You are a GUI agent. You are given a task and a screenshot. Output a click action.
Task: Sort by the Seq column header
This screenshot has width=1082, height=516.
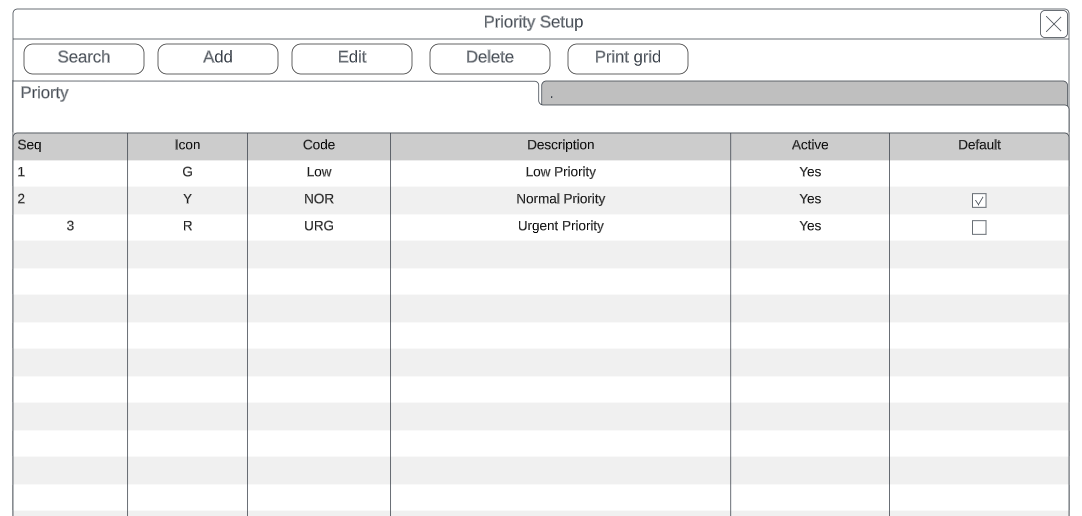pyautogui.click(x=70, y=145)
